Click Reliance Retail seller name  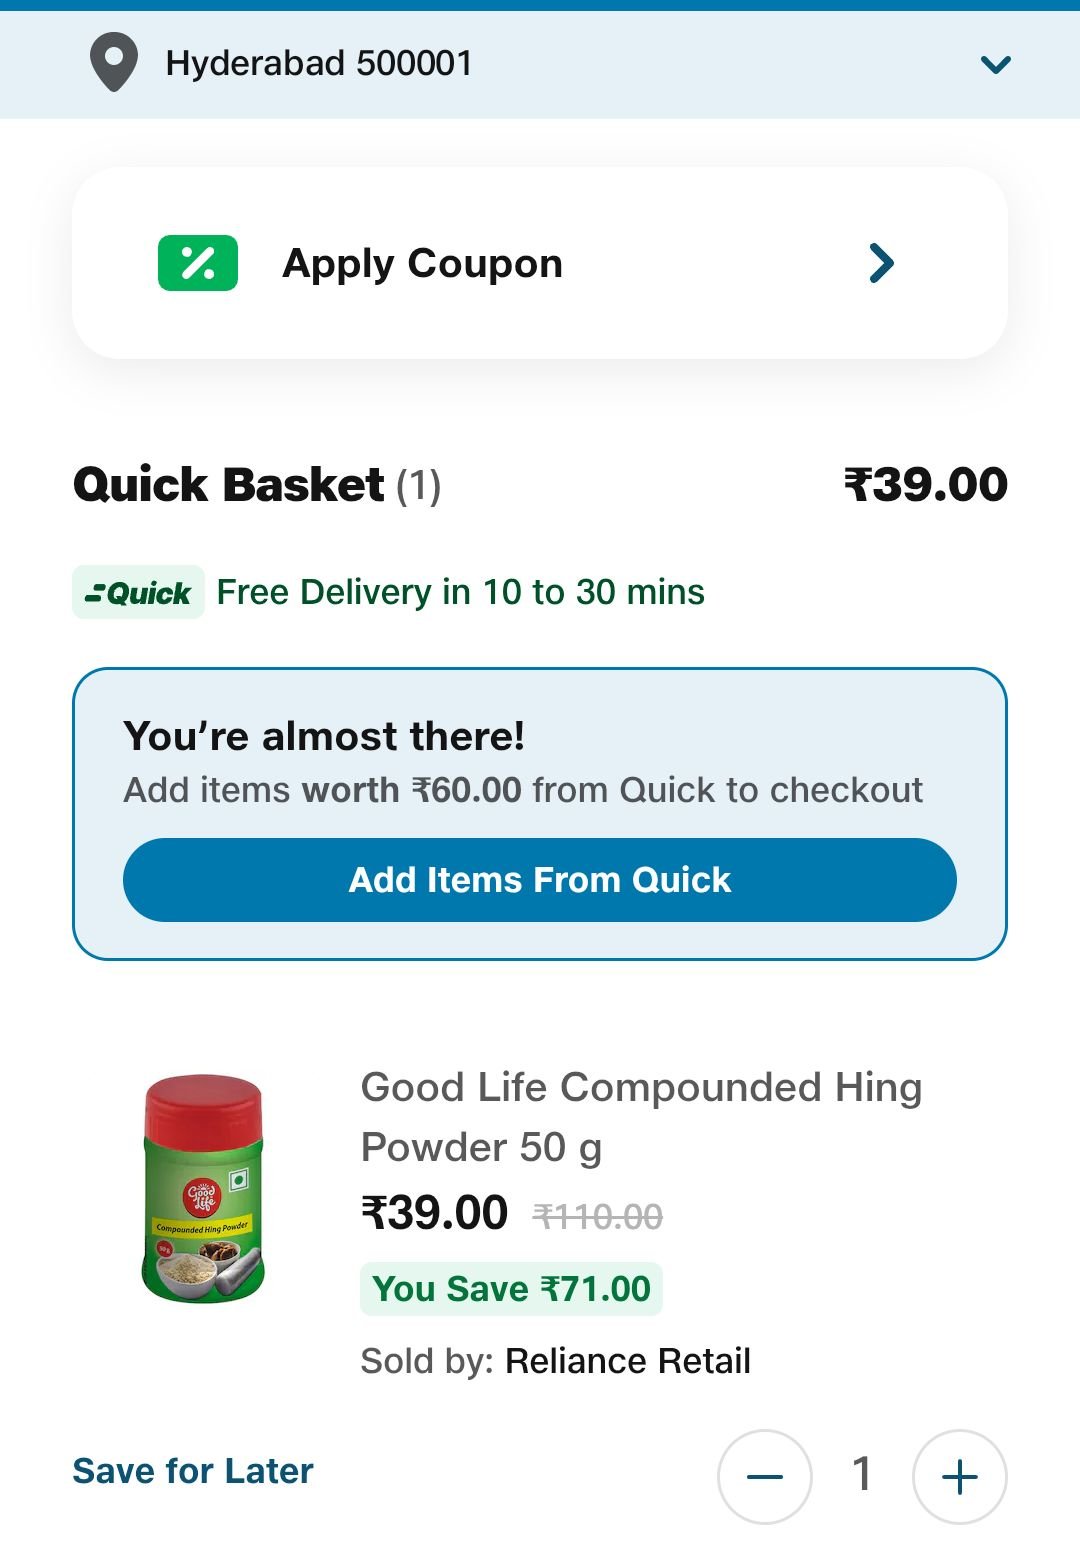628,1361
